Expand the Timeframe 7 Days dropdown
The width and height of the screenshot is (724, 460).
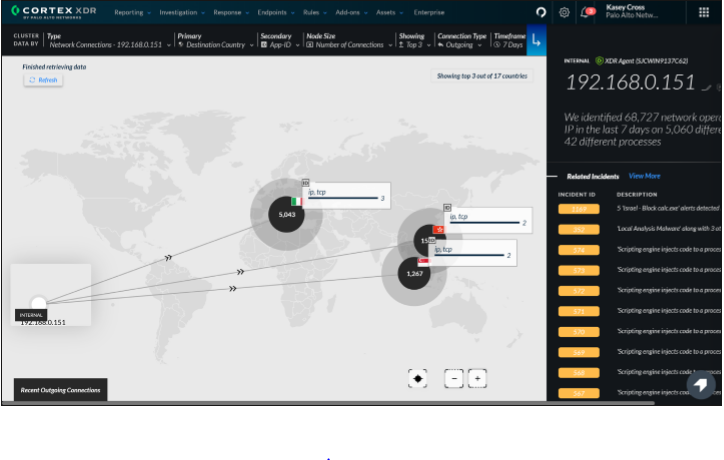tap(509, 41)
